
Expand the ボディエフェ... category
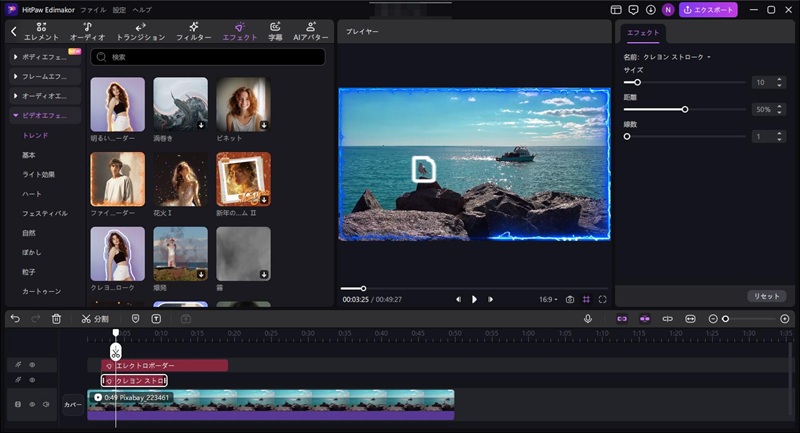(x=45, y=57)
